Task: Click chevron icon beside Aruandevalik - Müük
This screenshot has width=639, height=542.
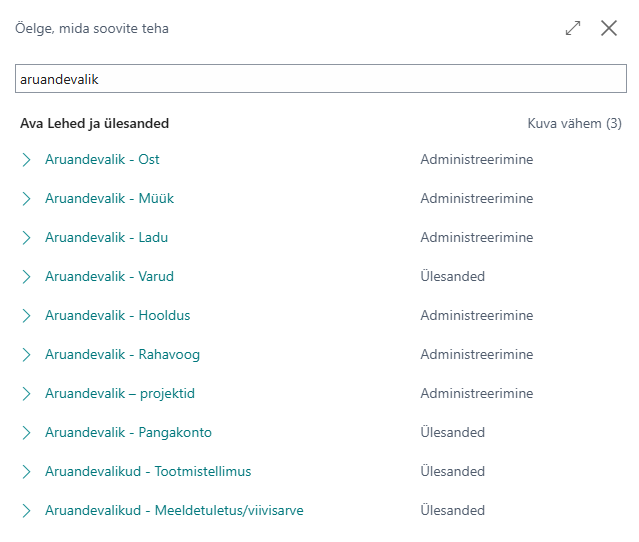Action: pos(26,199)
